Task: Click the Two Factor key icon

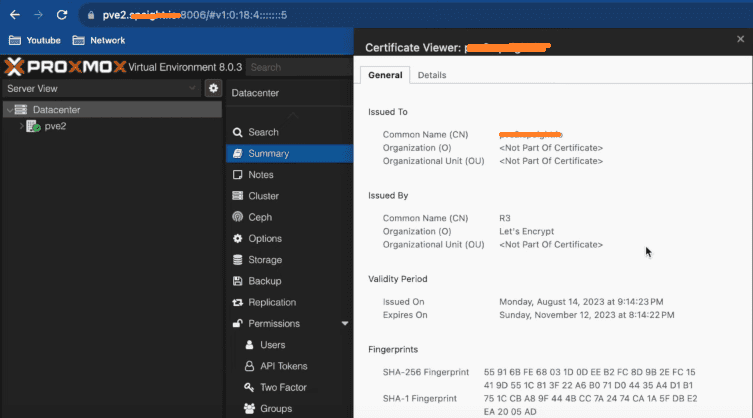Action: click(x=249, y=387)
